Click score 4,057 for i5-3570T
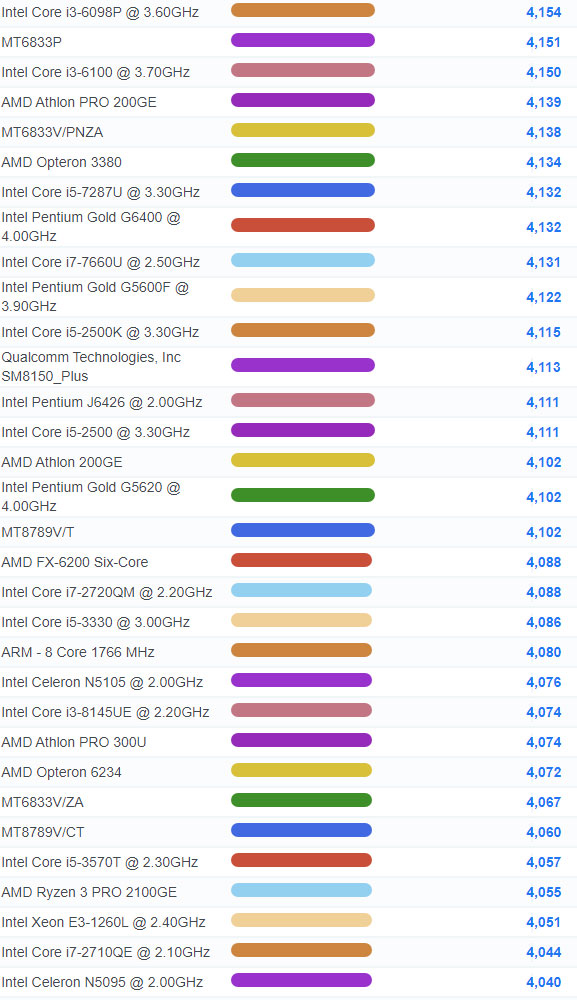The image size is (577, 1000). (544, 862)
